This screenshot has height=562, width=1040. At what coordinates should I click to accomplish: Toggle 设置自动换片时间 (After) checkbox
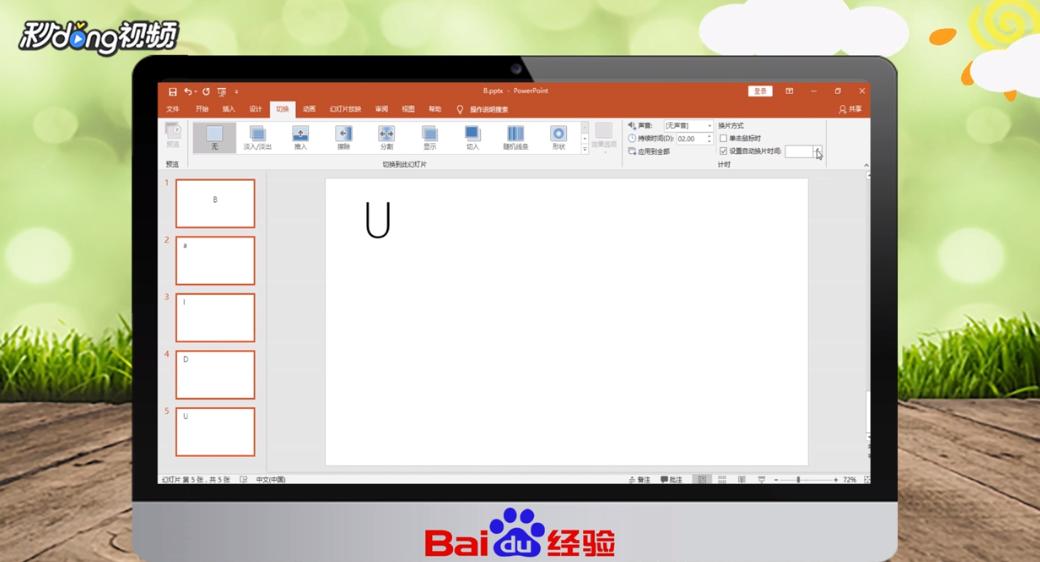click(723, 151)
